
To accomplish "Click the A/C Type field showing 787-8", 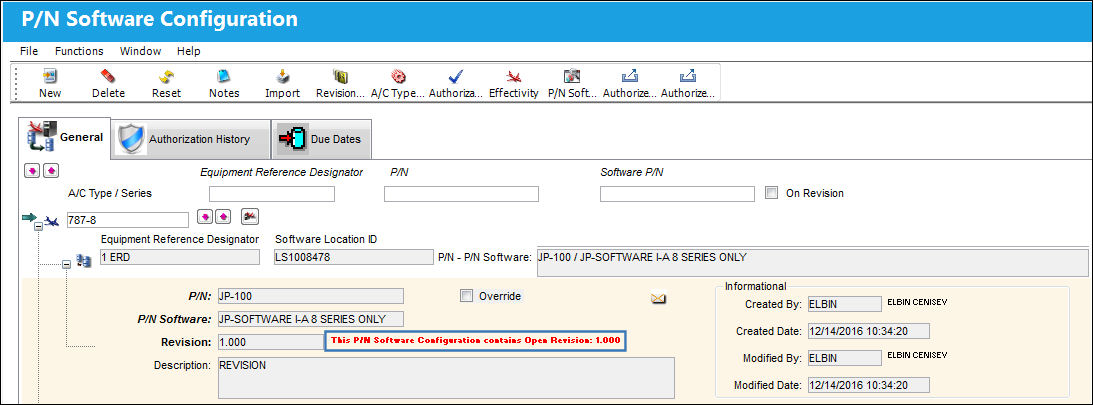I will pos(128,220).
